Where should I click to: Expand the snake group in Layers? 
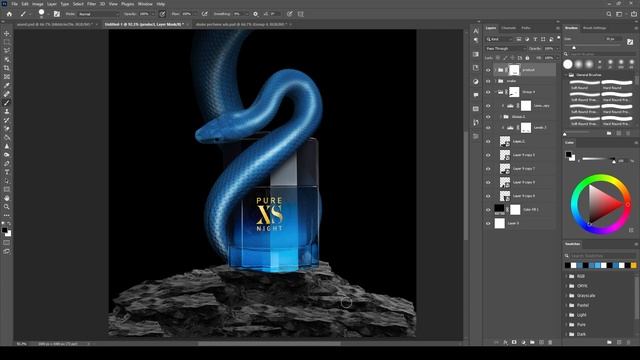click(x=496, y=81)
